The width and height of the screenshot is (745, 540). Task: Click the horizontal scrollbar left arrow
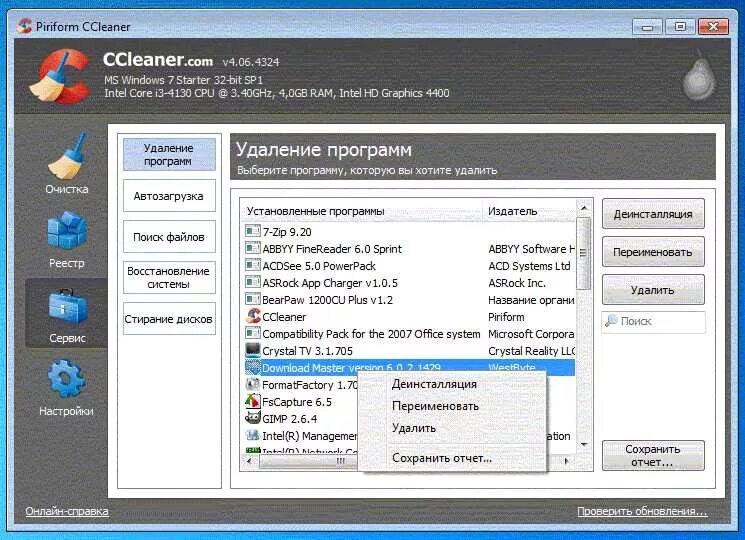pyautogui.click(x=250, y=461)
